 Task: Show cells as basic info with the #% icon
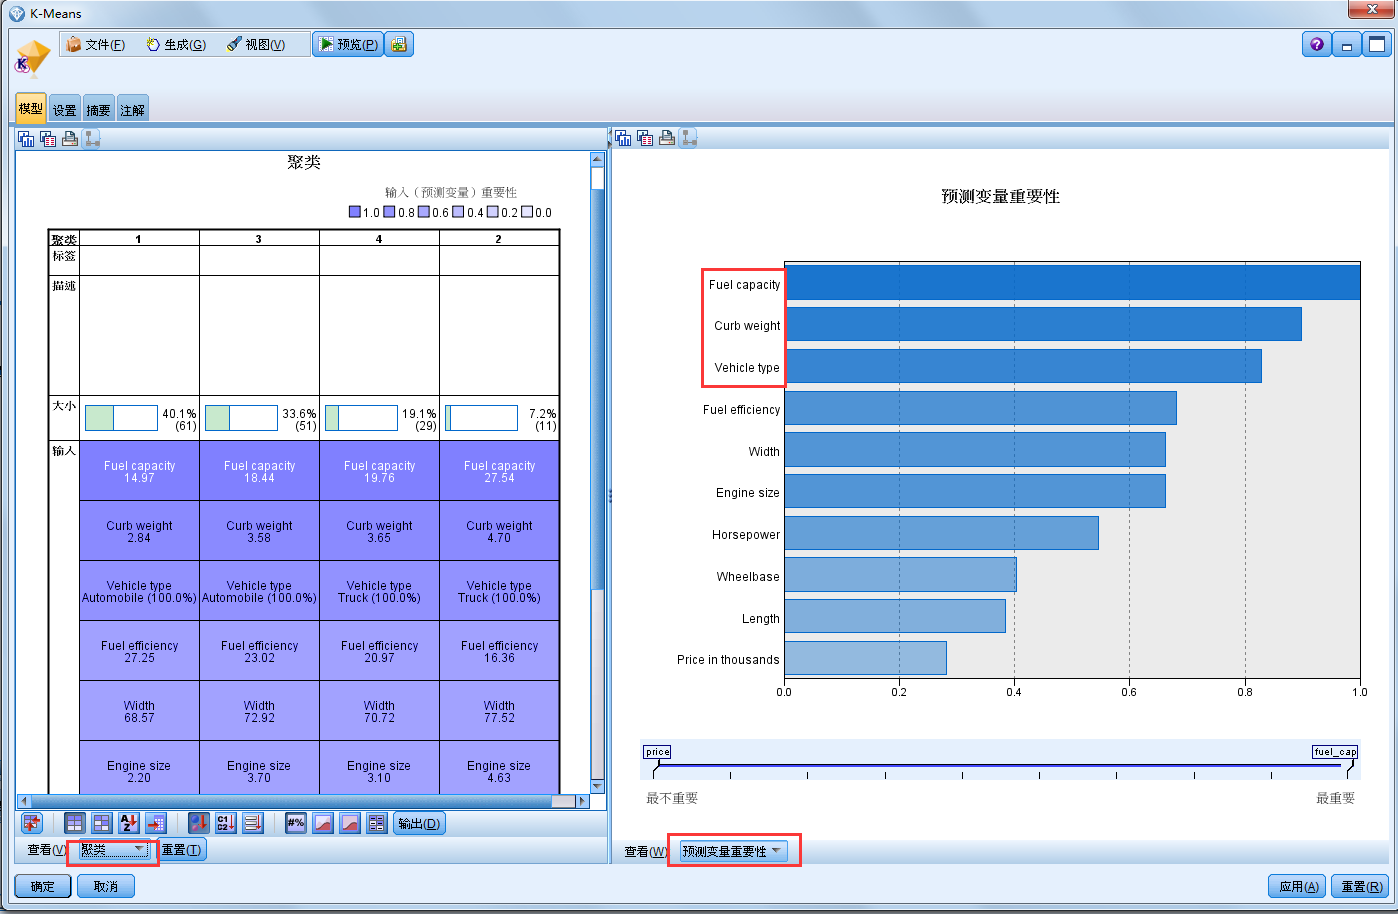pos(296,823)
